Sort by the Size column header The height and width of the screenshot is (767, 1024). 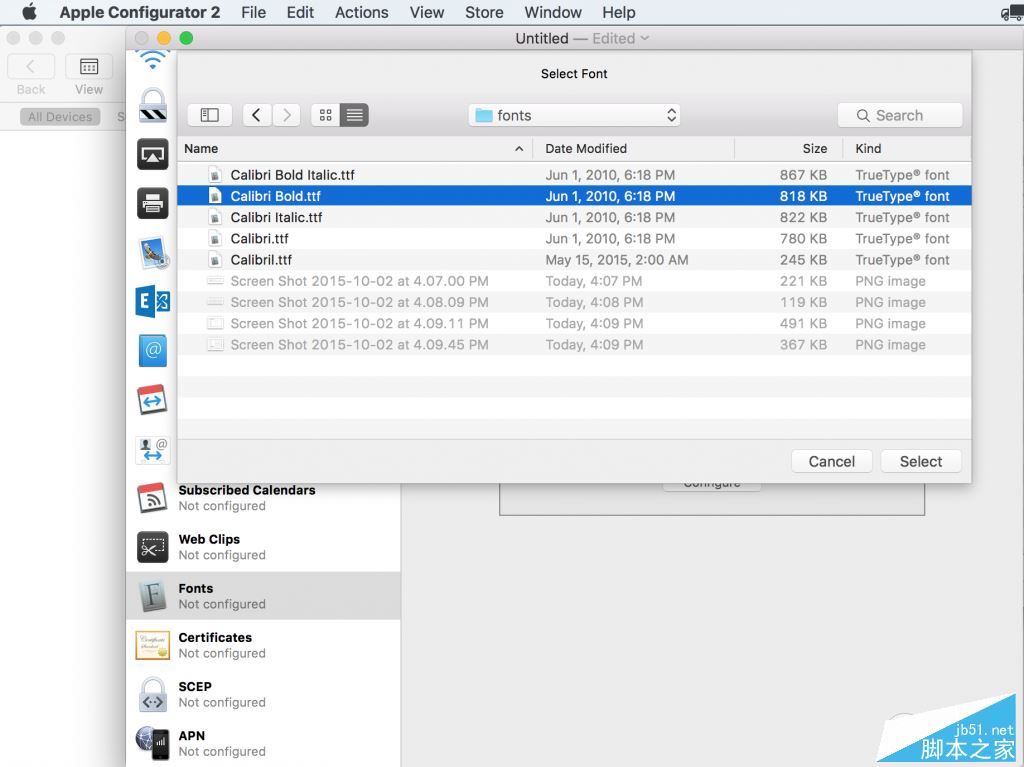[789, 149]
